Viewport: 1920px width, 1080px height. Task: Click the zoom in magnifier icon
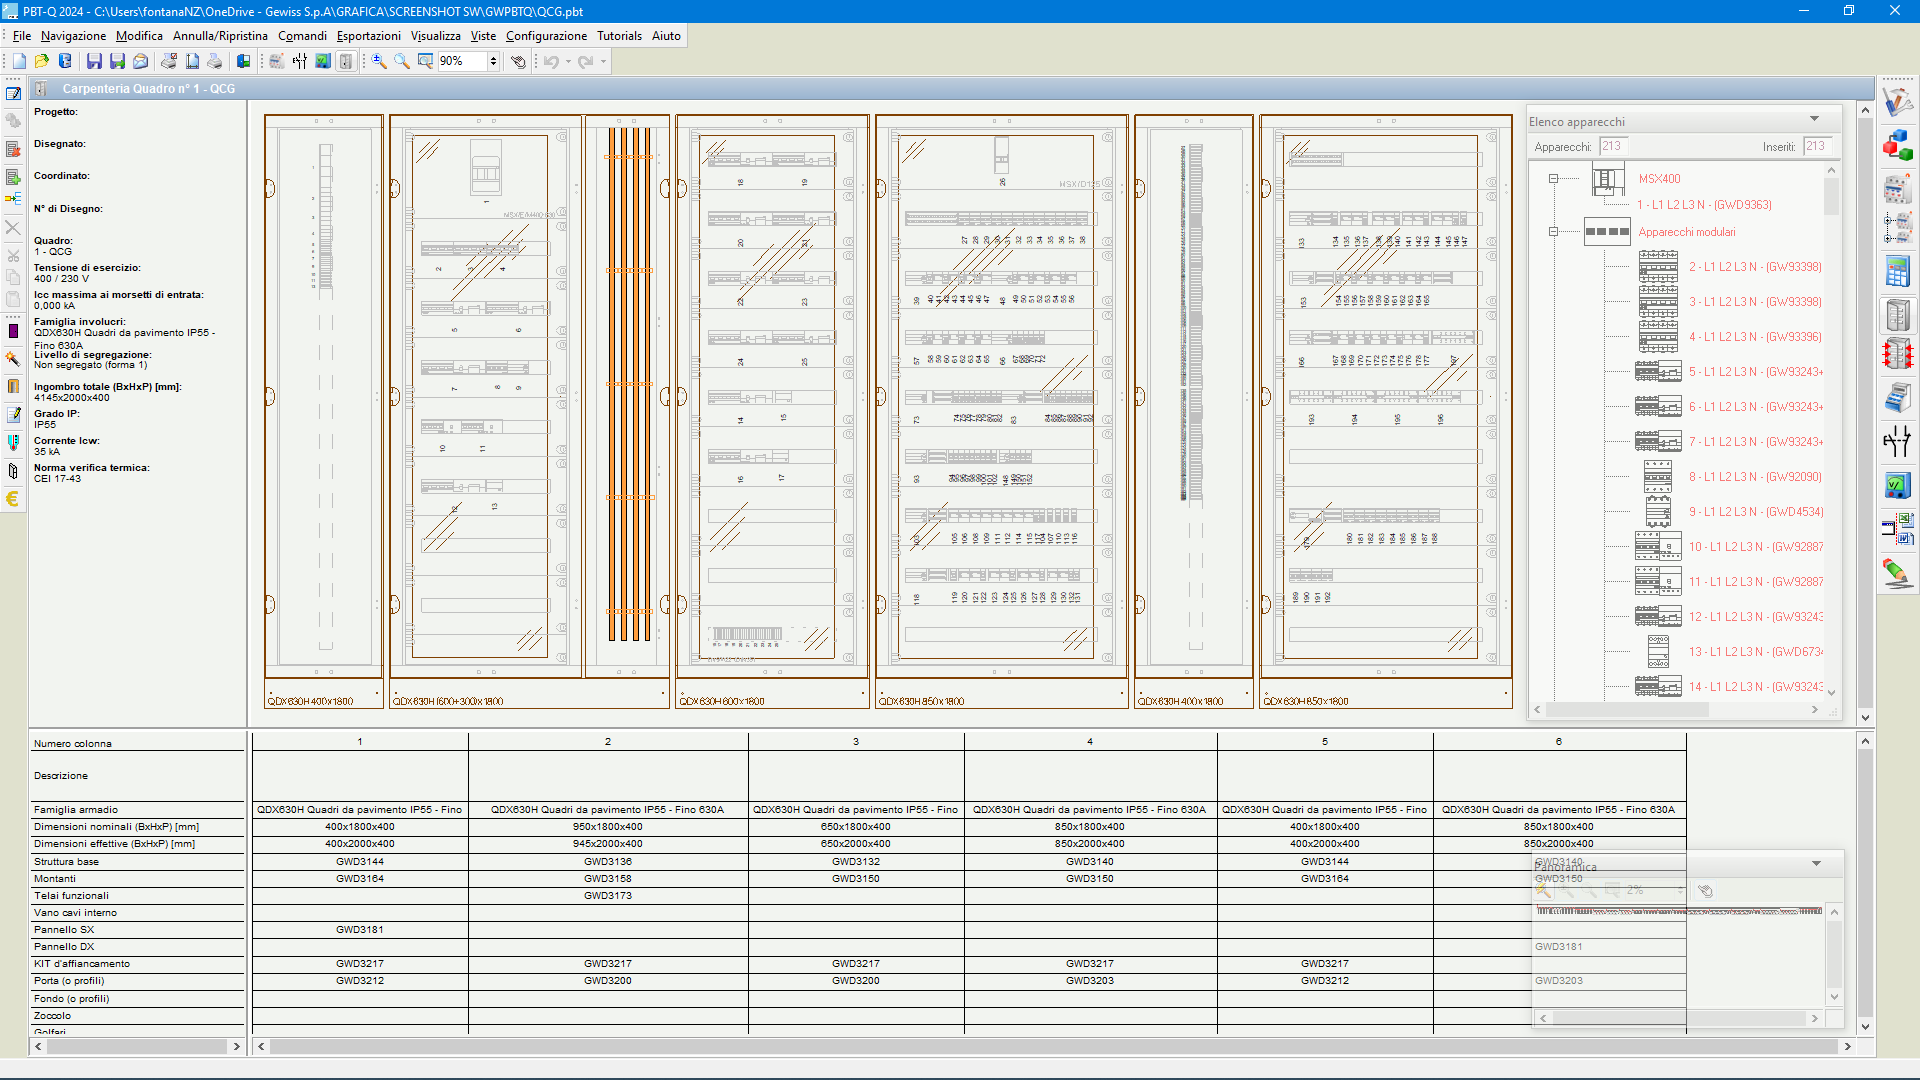(x=379, y=62)
